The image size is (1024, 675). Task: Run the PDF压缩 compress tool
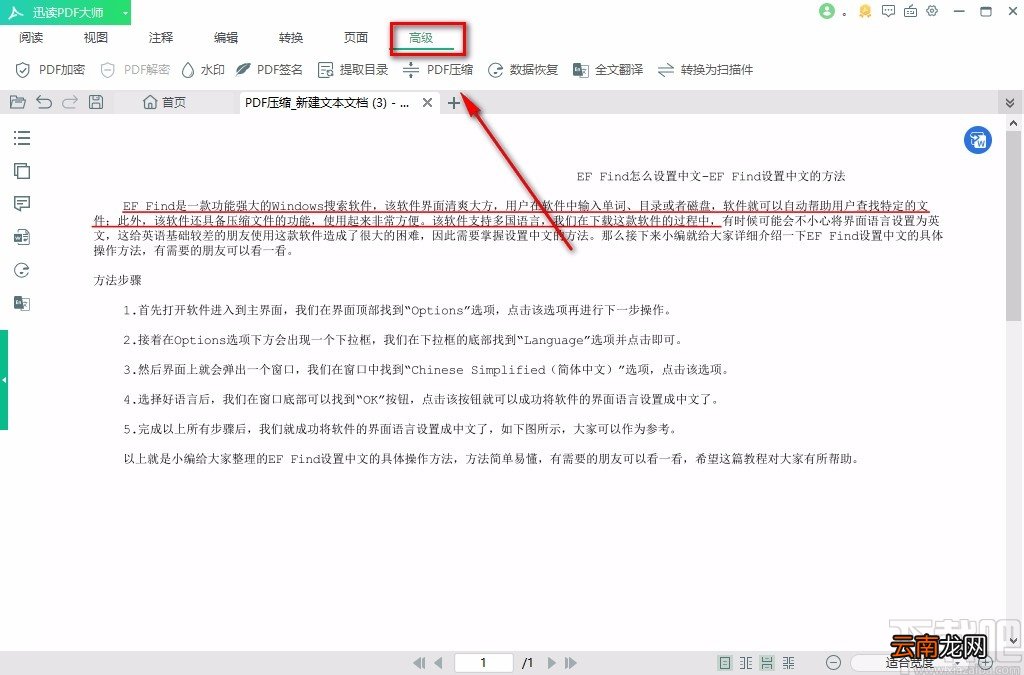coord(438,69)
